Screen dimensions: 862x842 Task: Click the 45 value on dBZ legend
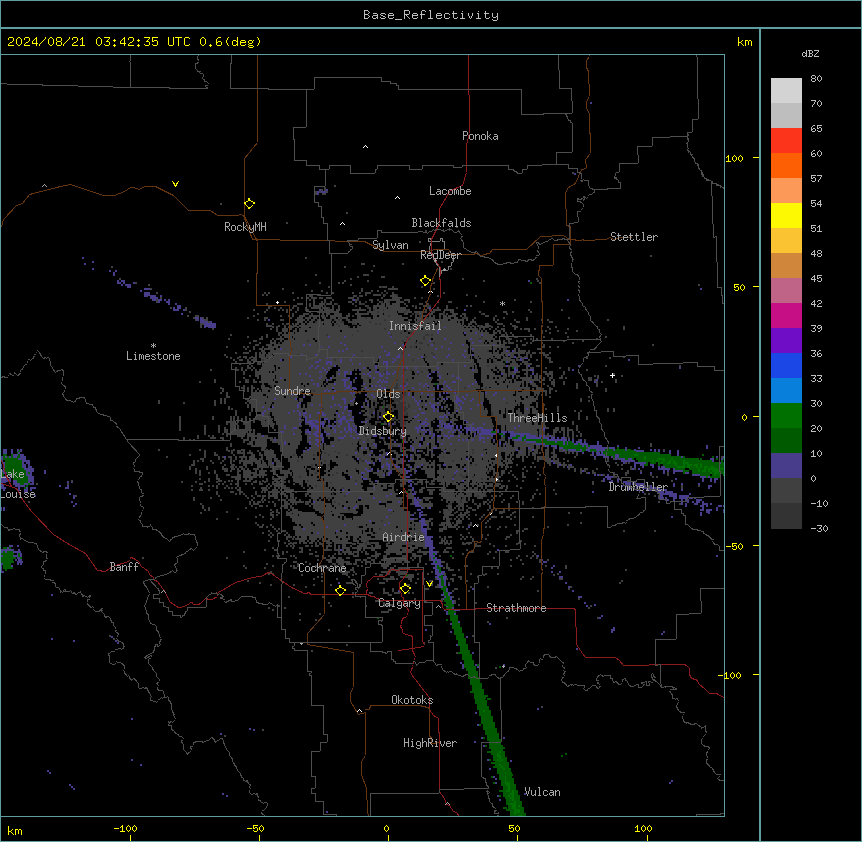[x=816, y=279]
